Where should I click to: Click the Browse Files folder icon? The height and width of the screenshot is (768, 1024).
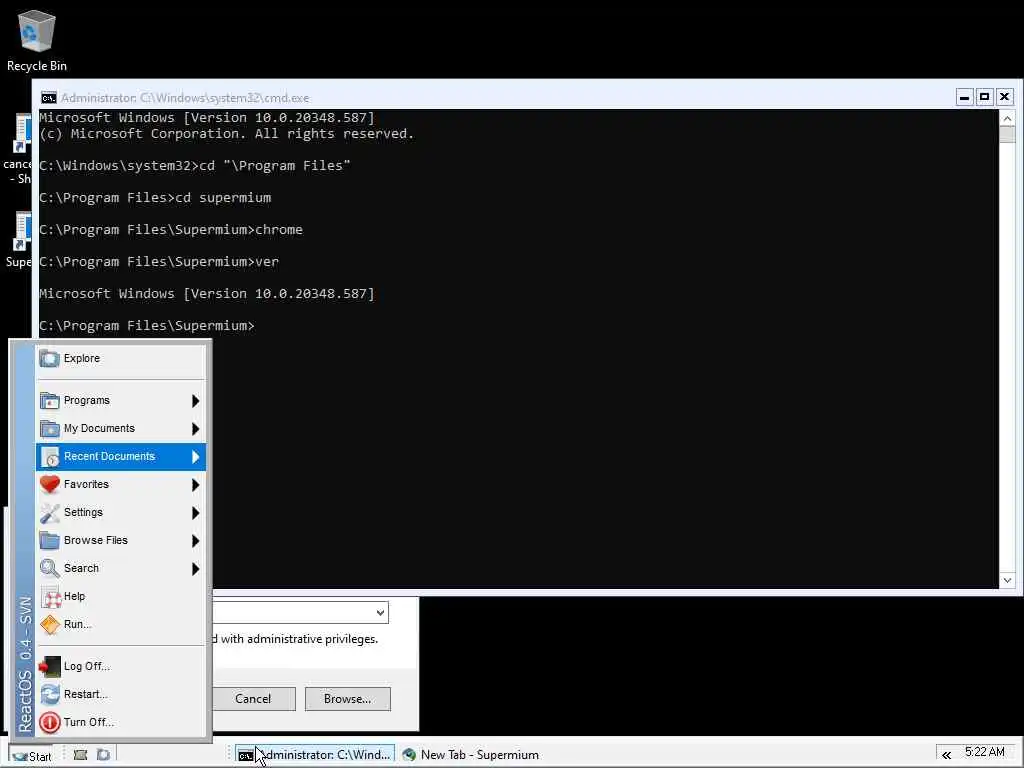[x=50, y=541]
